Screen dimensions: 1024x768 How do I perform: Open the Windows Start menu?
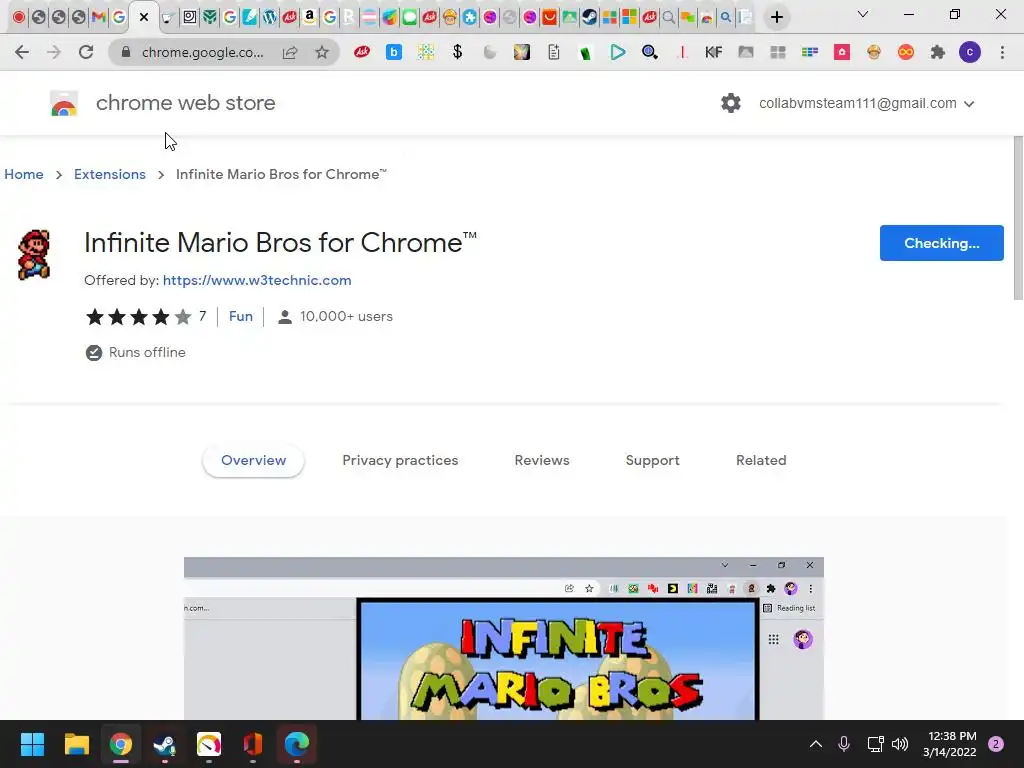pyautogui.click(x=32, y=744)
